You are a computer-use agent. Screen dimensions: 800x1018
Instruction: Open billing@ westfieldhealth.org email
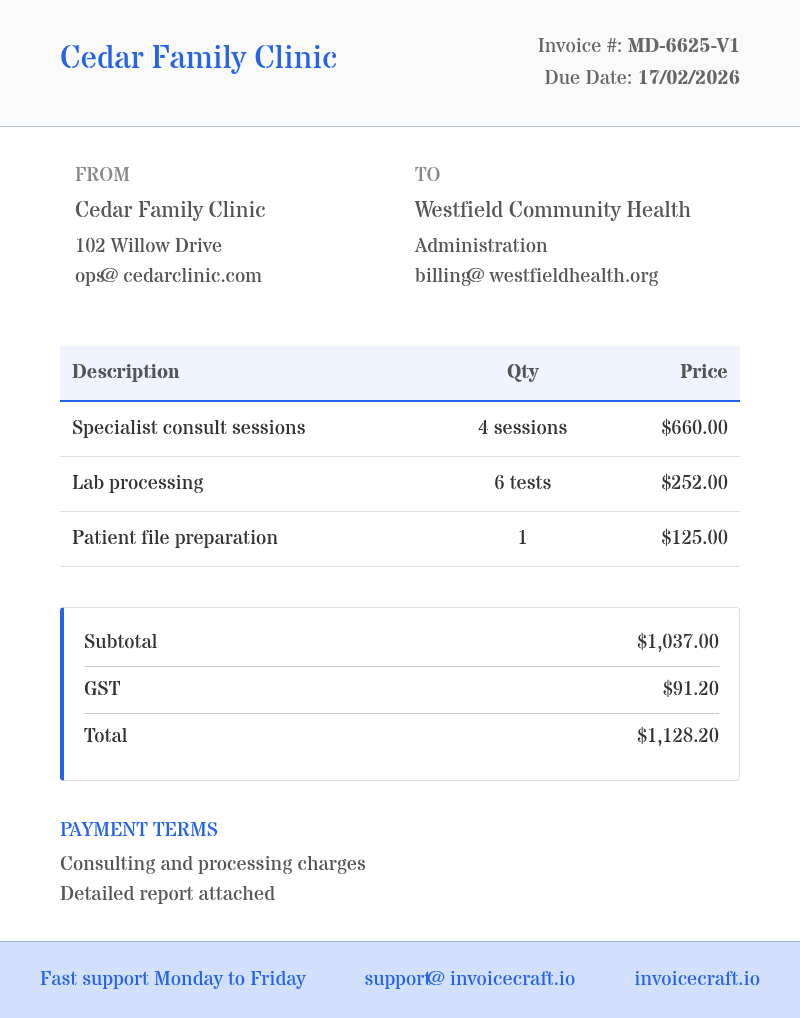tap(536, 276)
